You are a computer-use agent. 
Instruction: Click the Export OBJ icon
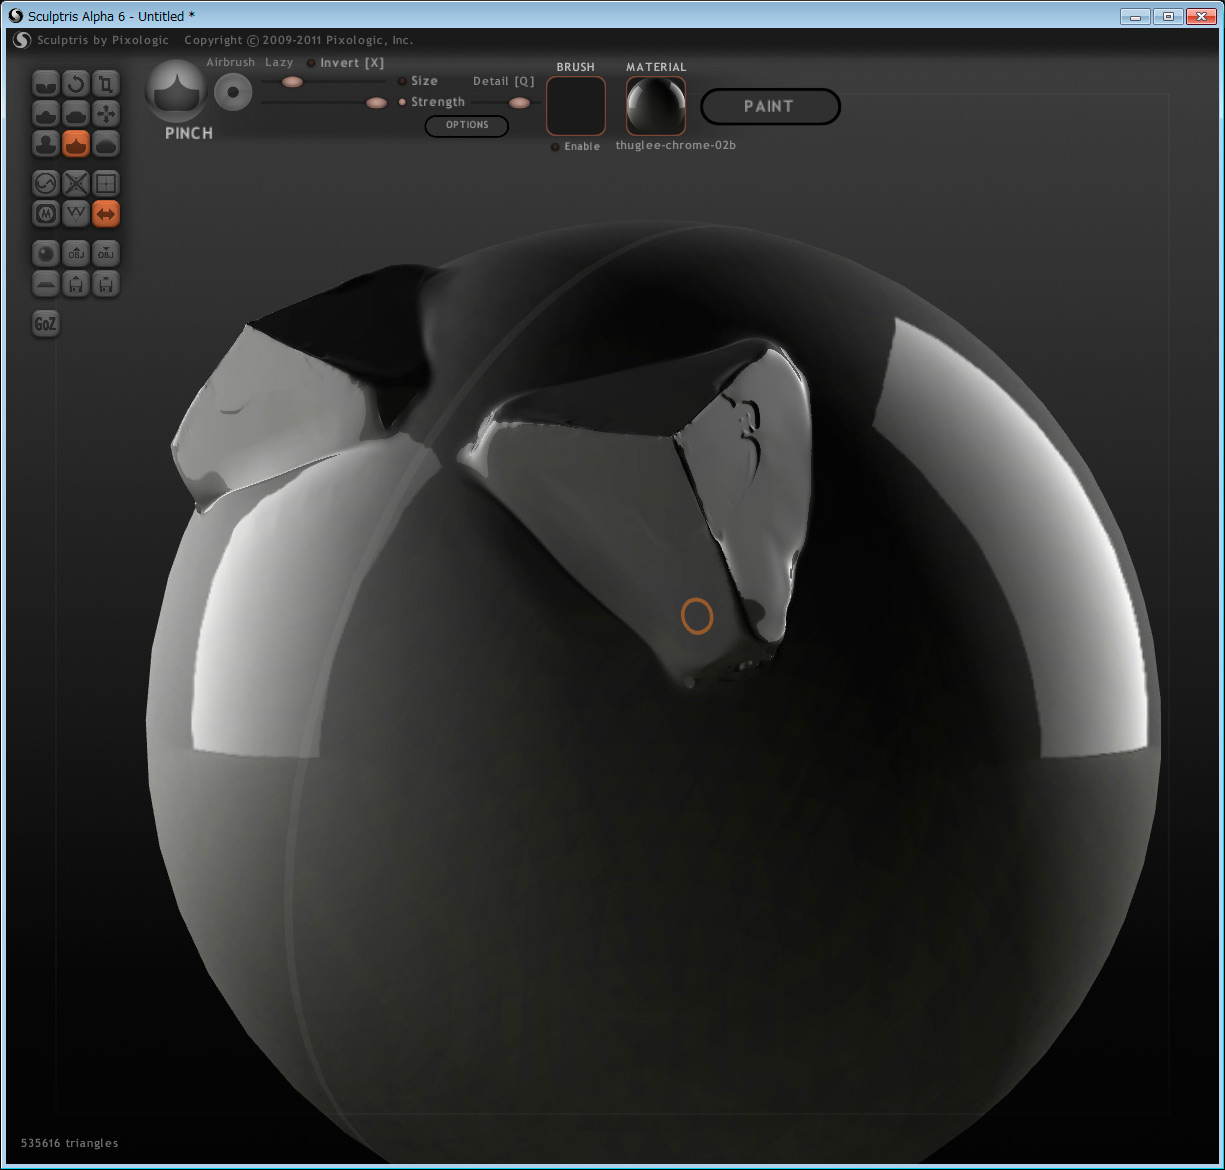[106, 254]
